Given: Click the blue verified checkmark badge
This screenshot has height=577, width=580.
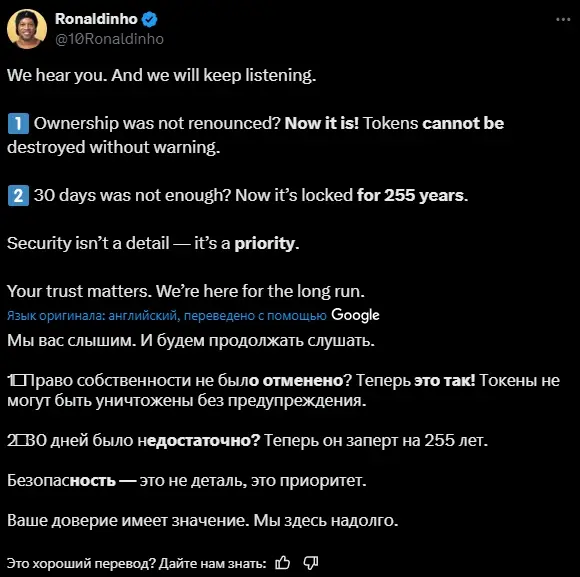Looking at the screenshot, I should 149,19.
